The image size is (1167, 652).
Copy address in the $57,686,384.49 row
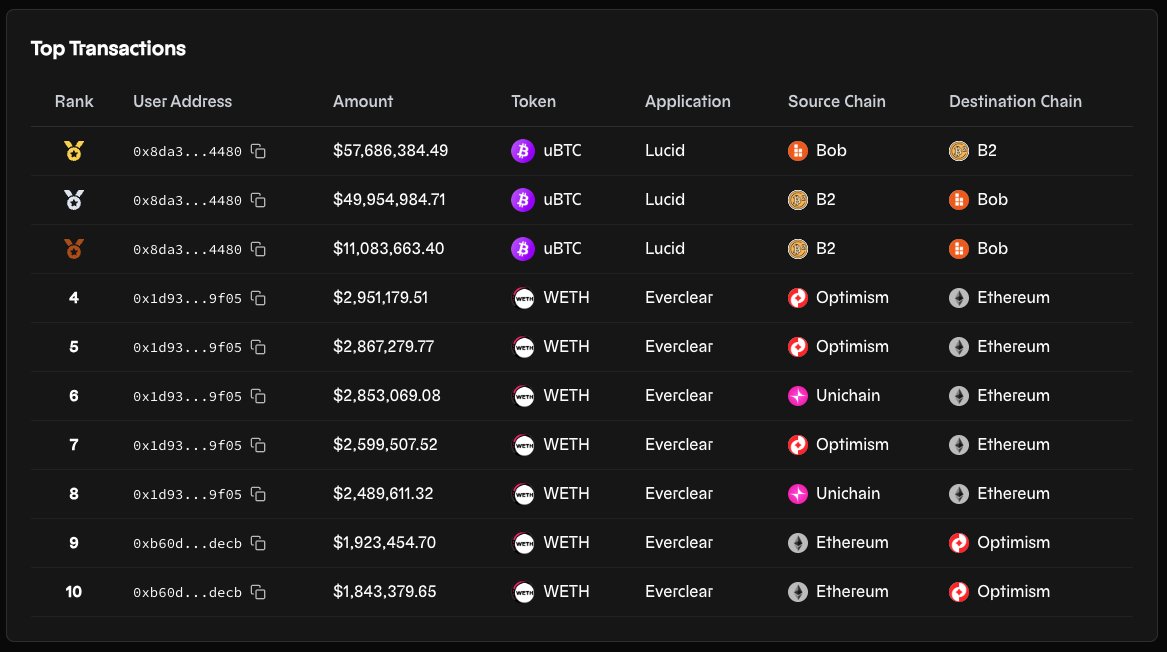tap(258, 151)
